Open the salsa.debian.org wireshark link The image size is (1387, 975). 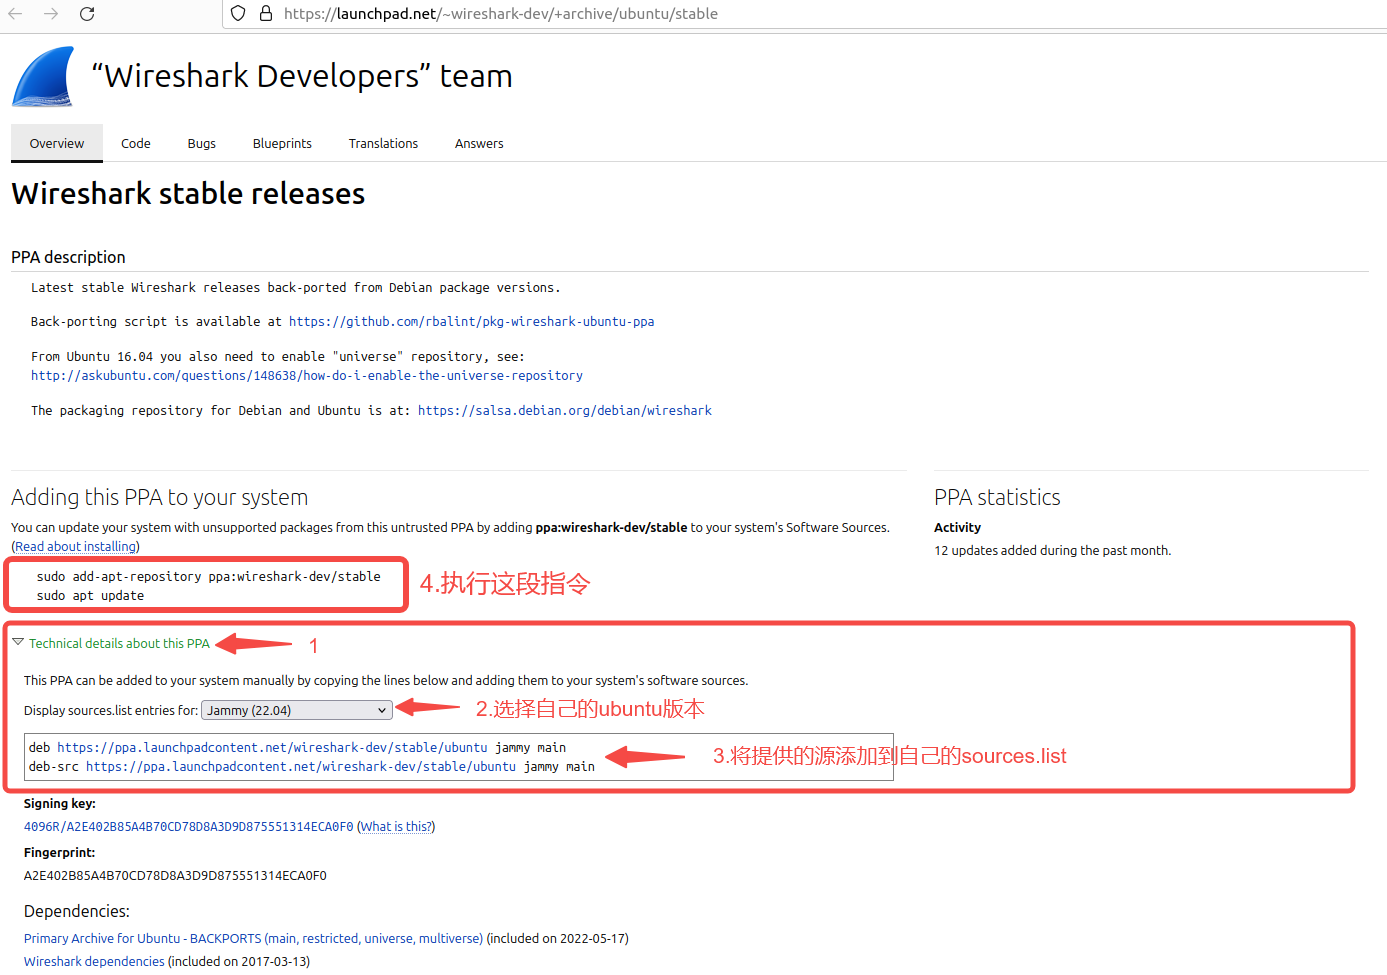point(565,411)
